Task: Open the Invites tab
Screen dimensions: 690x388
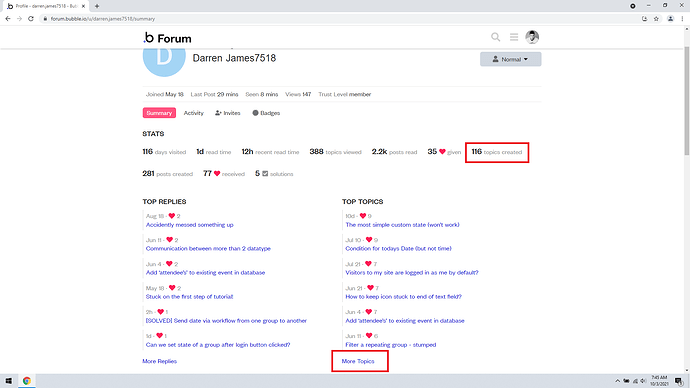Action: (x=228, y=113)
